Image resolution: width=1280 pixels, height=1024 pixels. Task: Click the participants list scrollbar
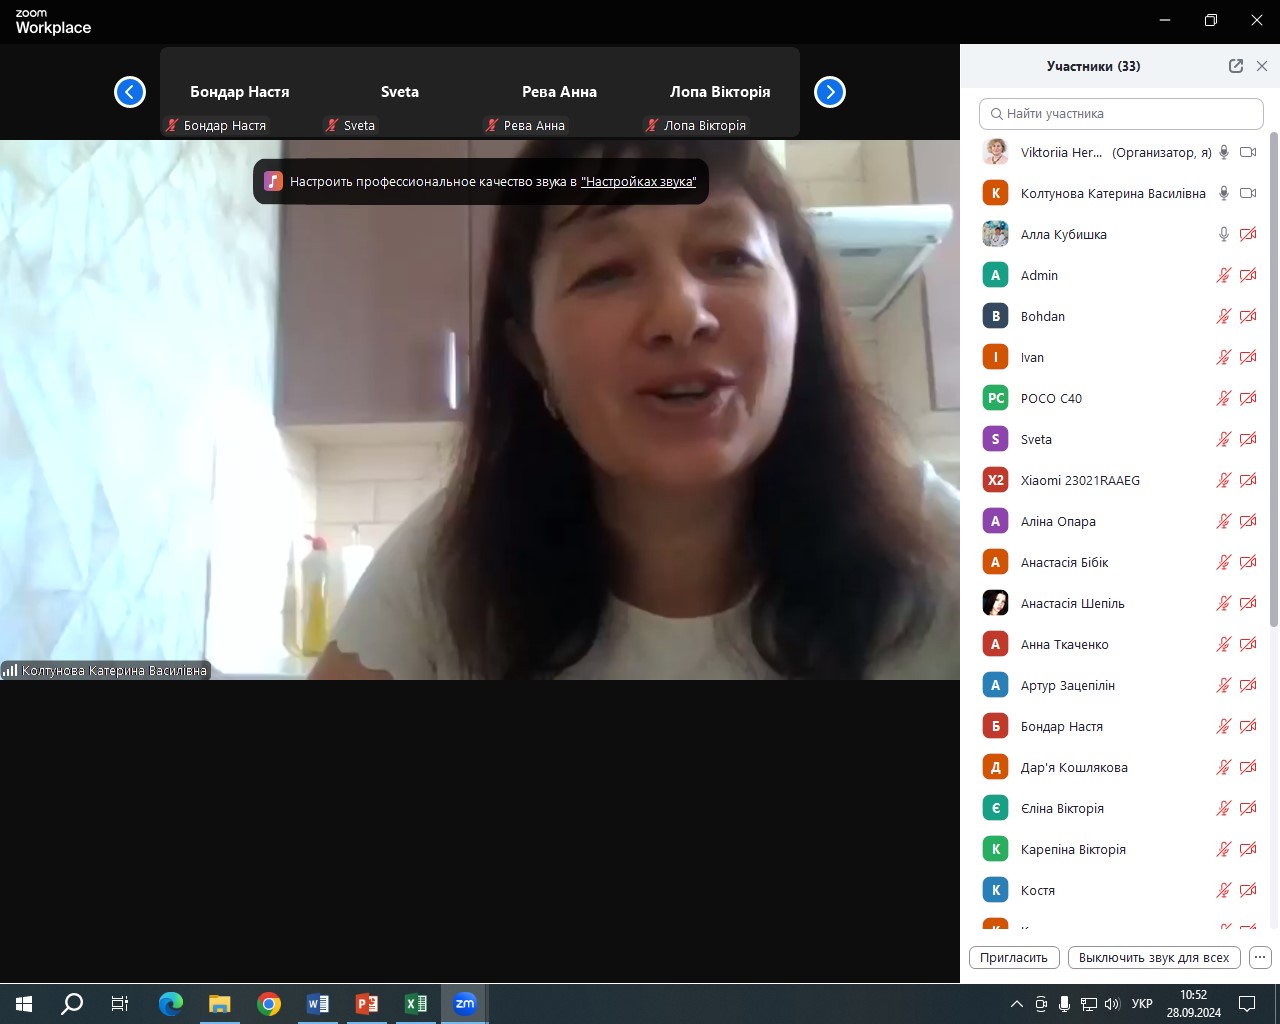click(1273, 380)
